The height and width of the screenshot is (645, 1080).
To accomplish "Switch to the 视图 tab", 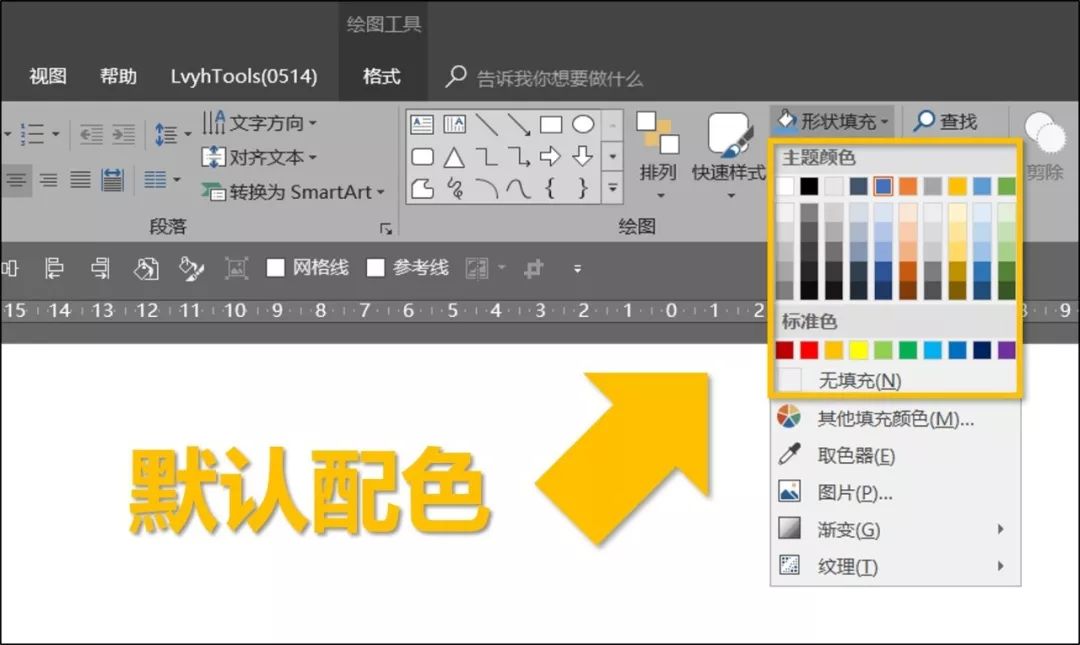I will (48, 76).
